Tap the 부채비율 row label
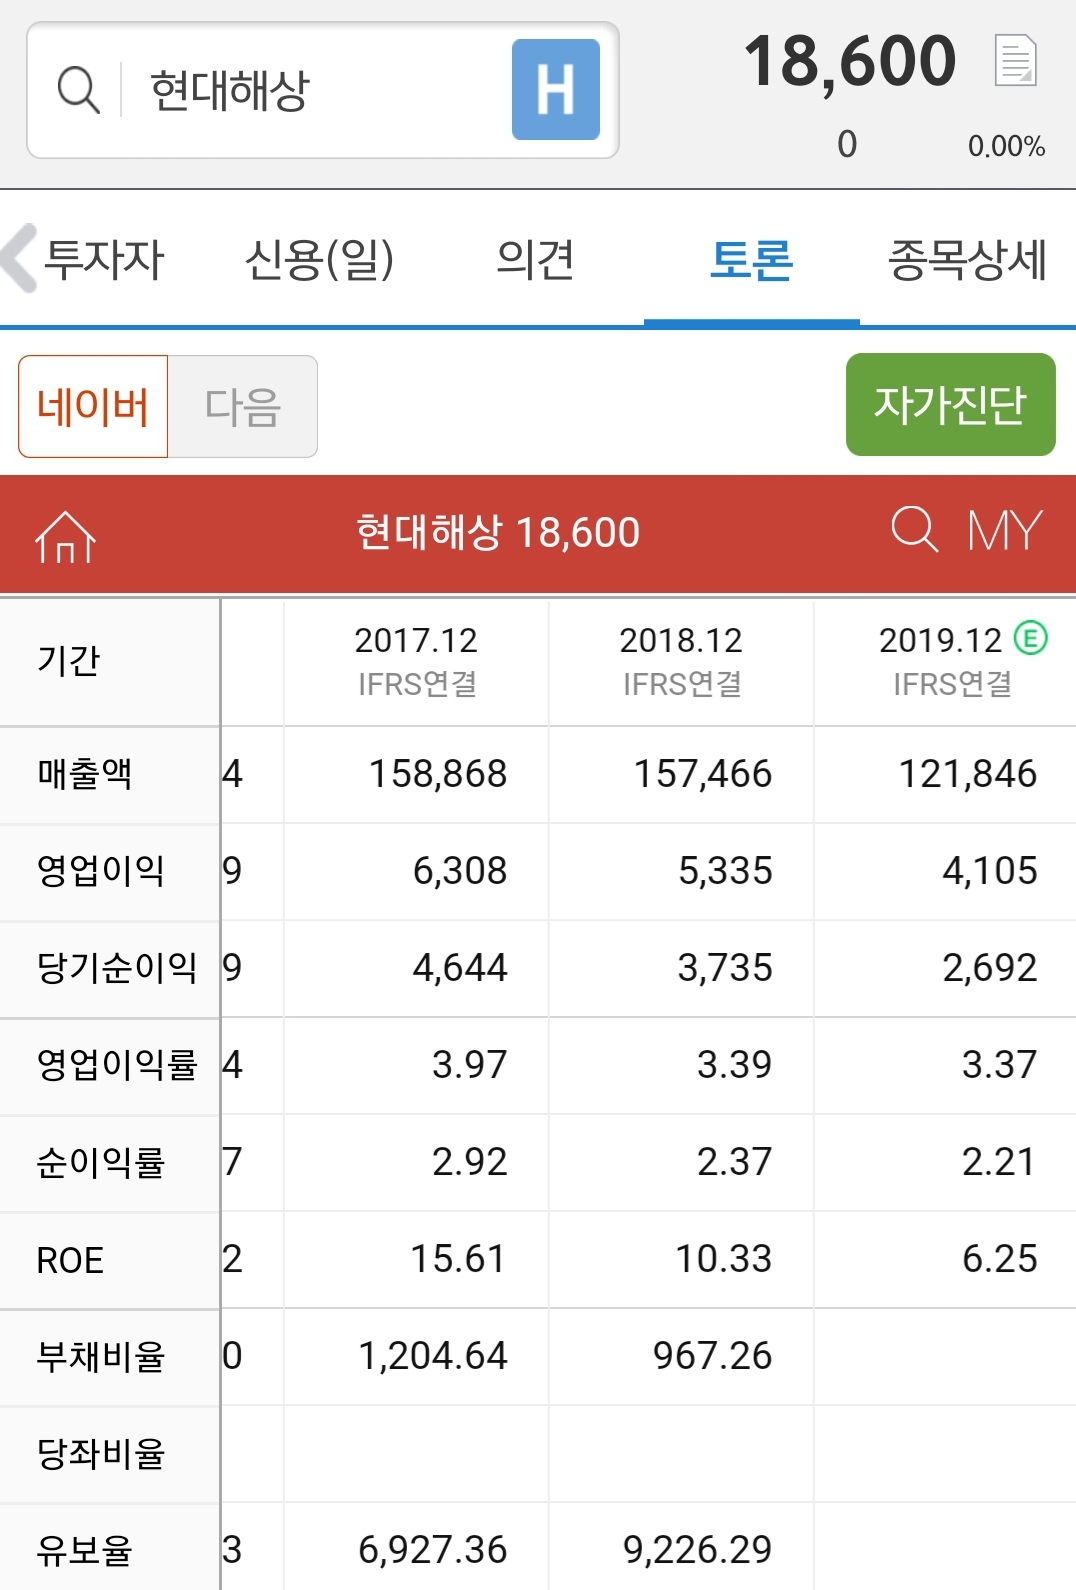This screenshot has height=1590, width=1076. pos(100,1357)
